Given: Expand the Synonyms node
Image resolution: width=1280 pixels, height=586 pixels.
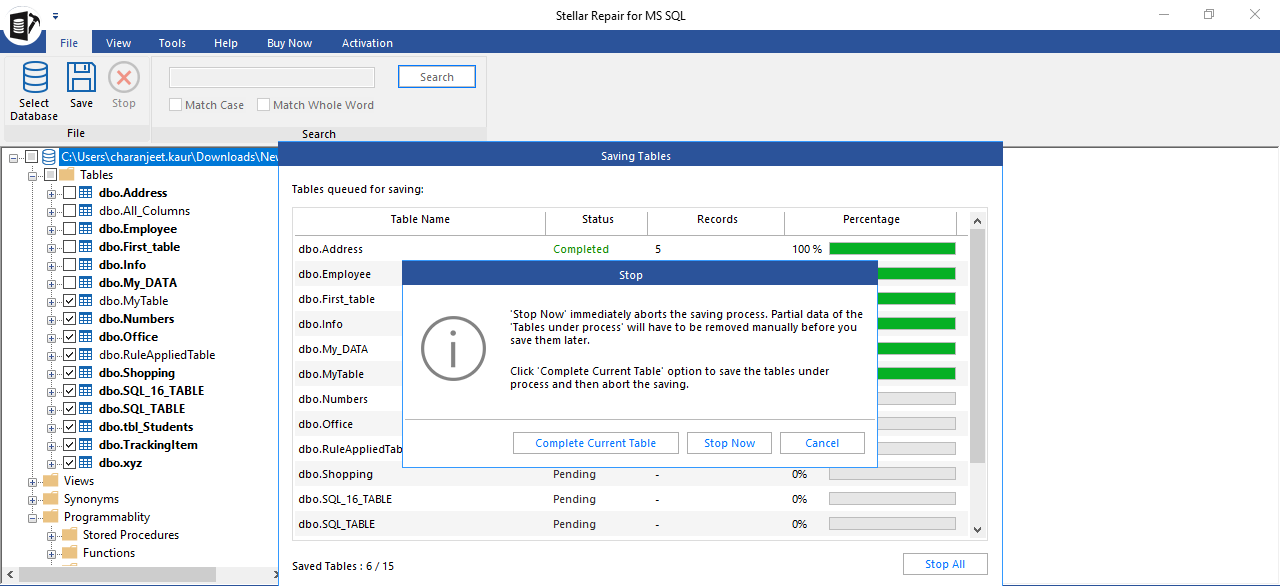Looking at the screenshot, I should pyautogui.click(x=32, y=499).
